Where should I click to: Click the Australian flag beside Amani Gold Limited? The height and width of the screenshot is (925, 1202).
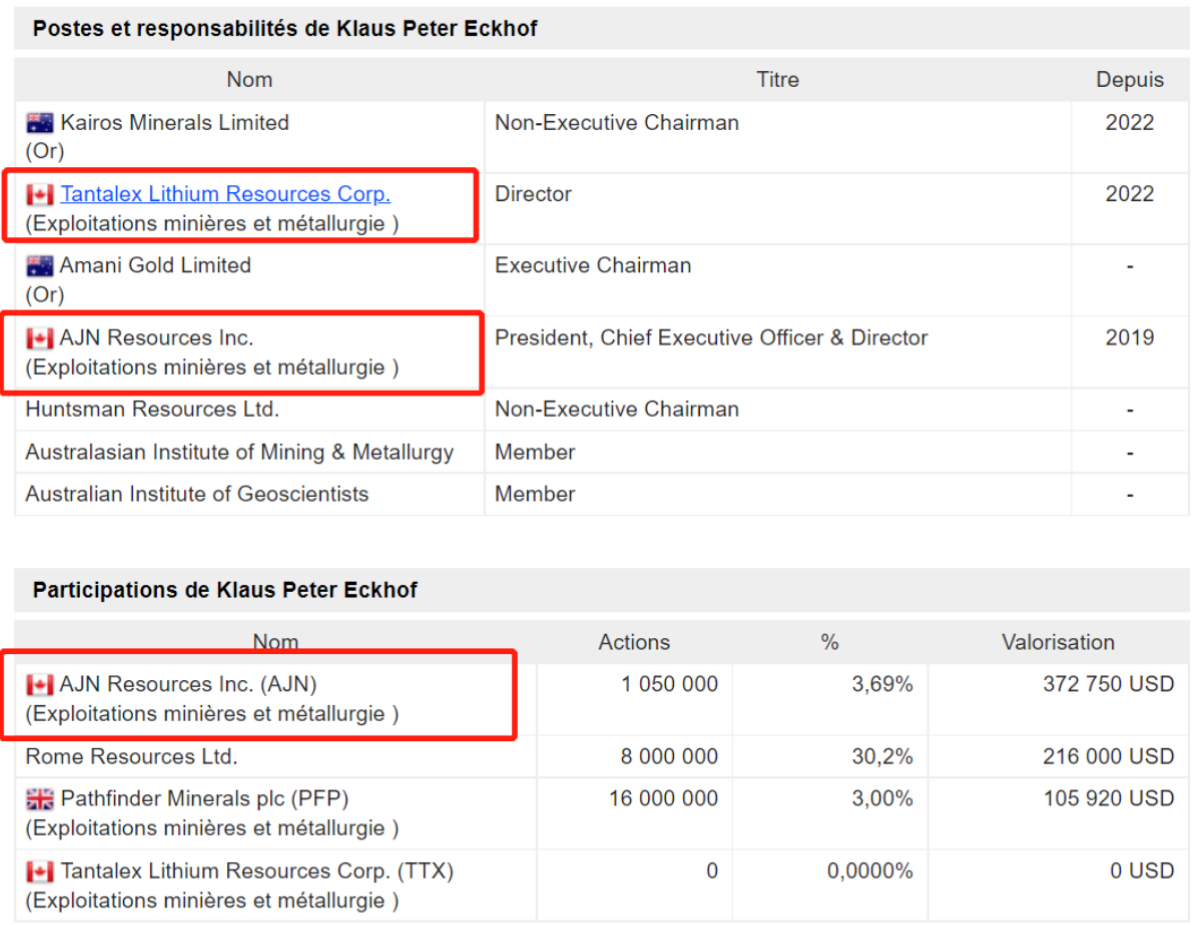coord(40,266)
